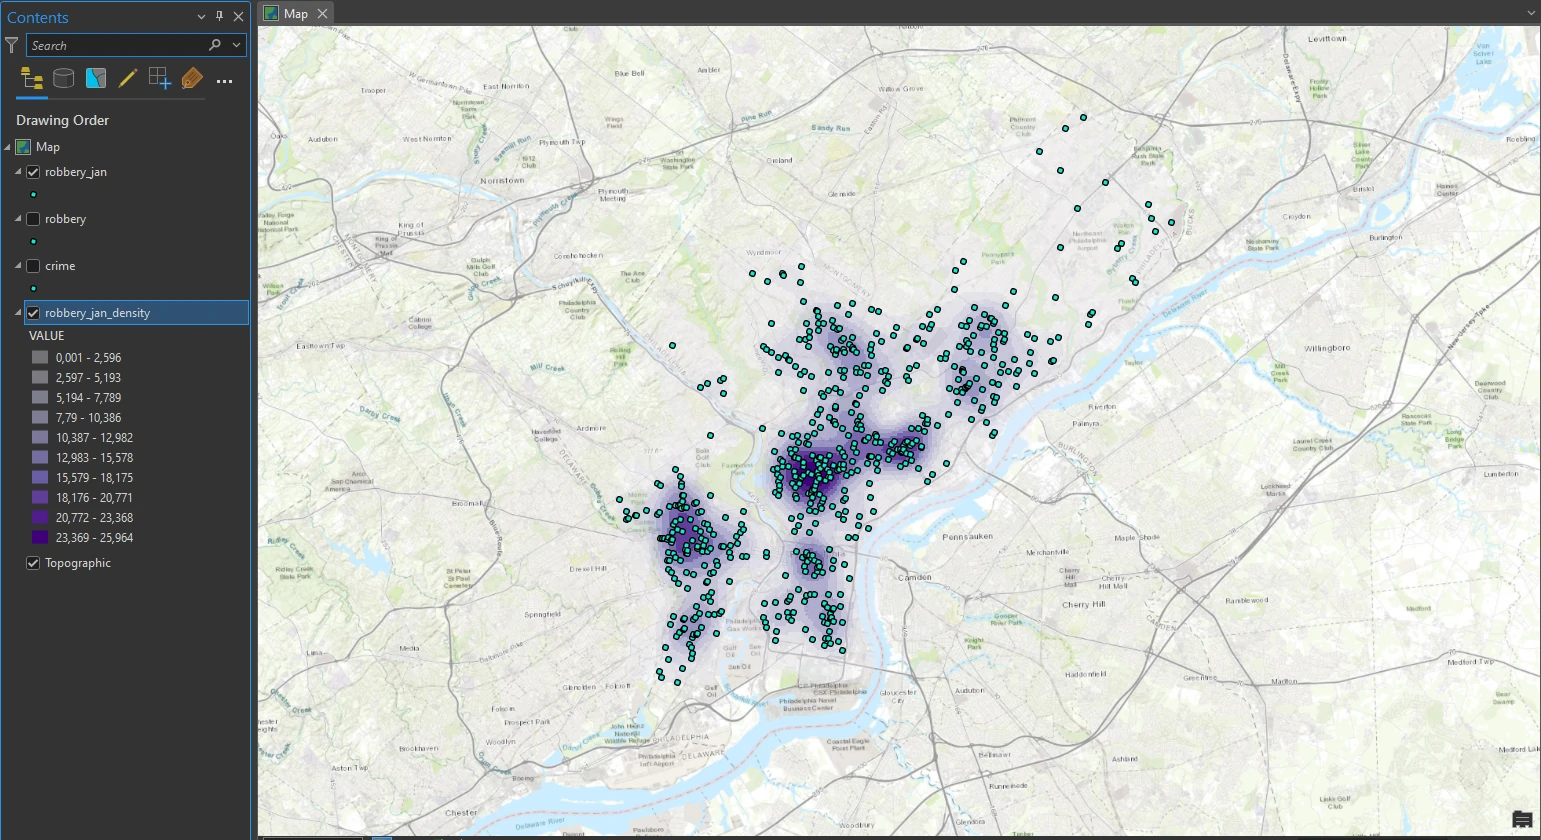Select the Topographic basemap layer name
1541x840 pixels.
pyautogui.click(x=78, y=563)
